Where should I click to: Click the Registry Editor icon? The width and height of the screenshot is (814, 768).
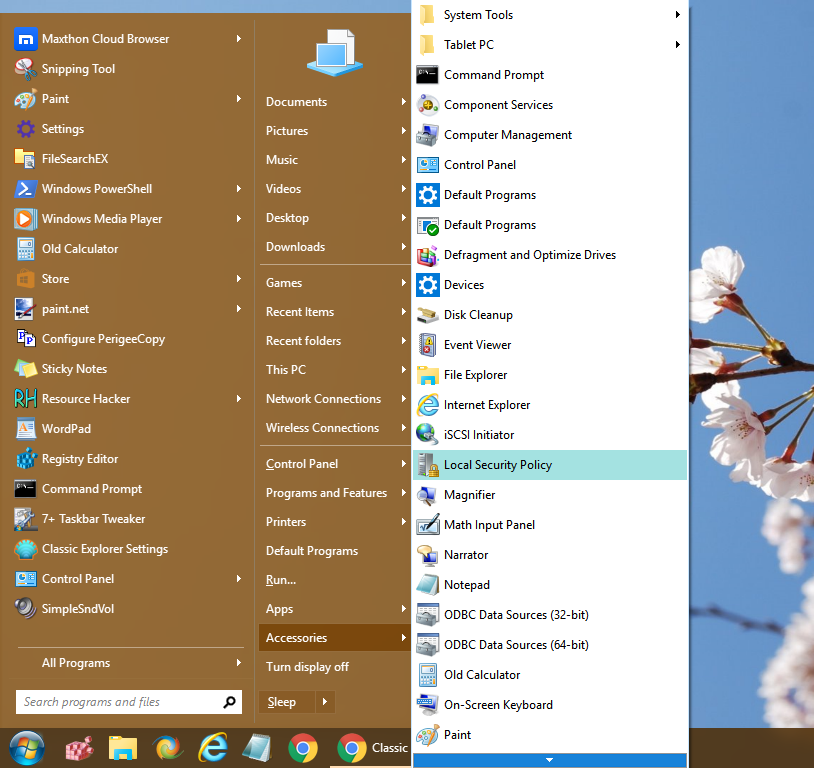tap(25, 459)
